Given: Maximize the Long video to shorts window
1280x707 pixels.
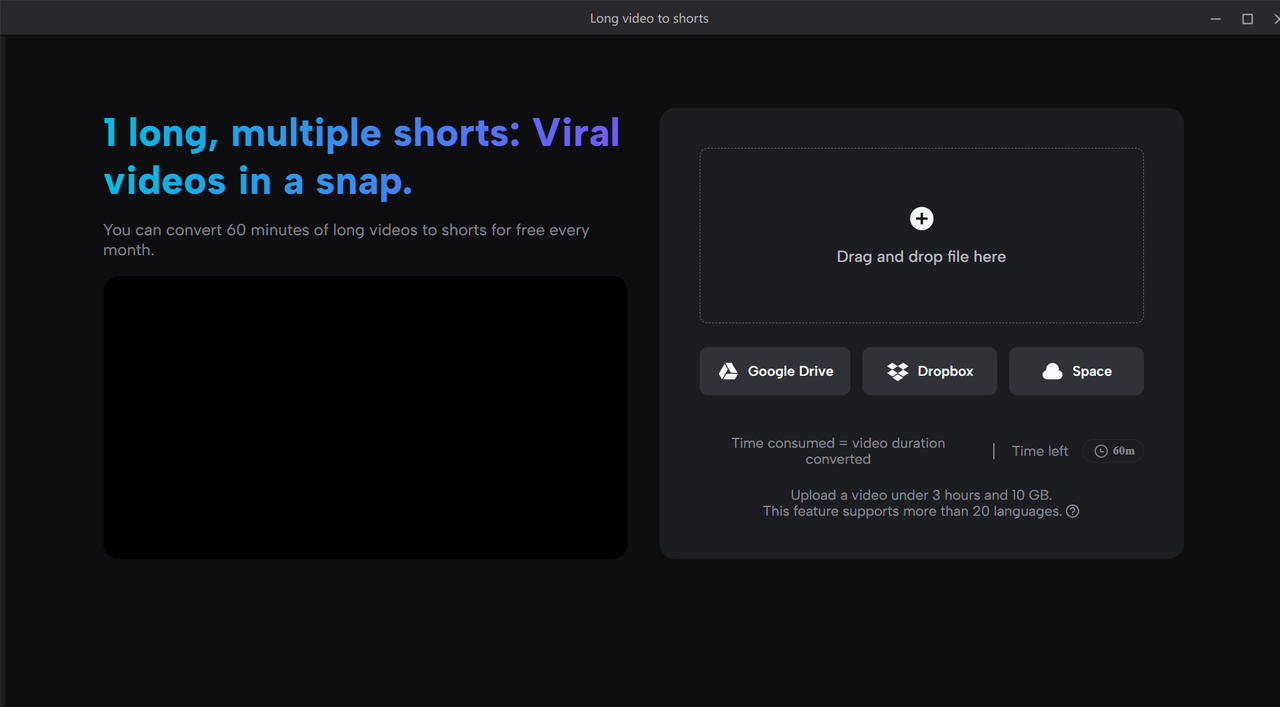Looking at the screenshot, I should click(1247, 19).
